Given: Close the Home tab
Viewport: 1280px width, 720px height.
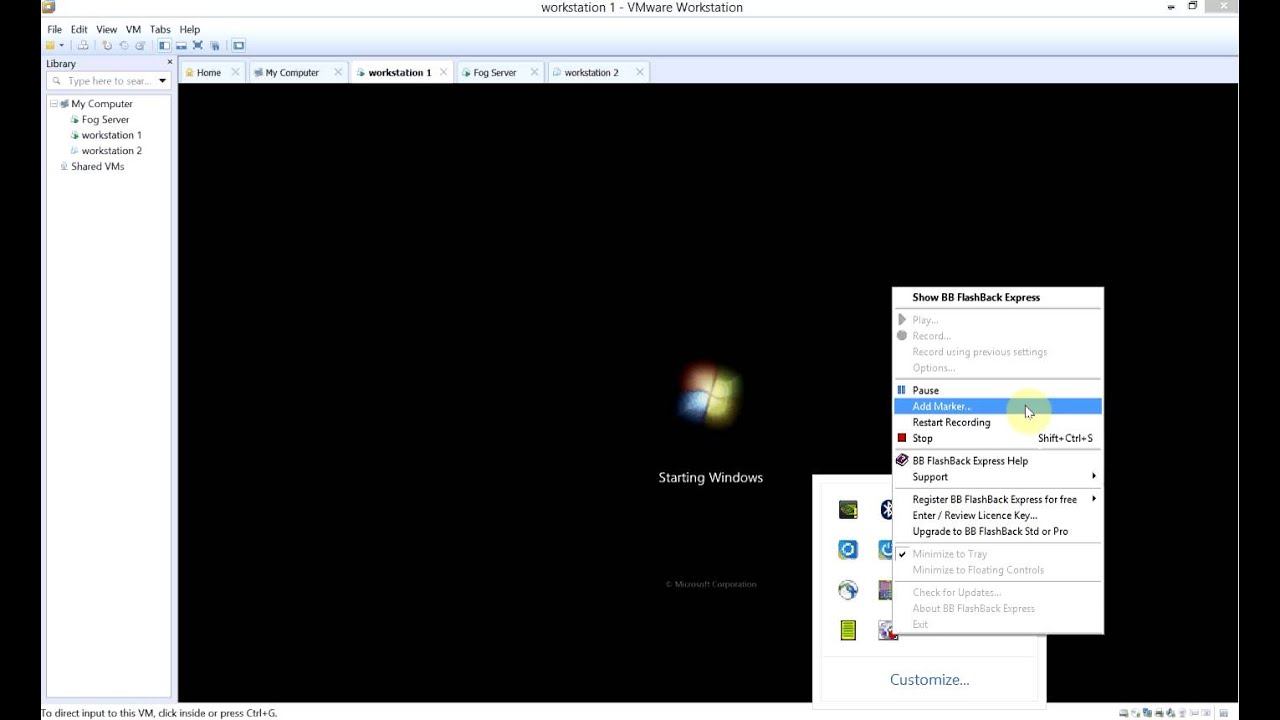Looking at the screenshot, I should pos(235,72).
